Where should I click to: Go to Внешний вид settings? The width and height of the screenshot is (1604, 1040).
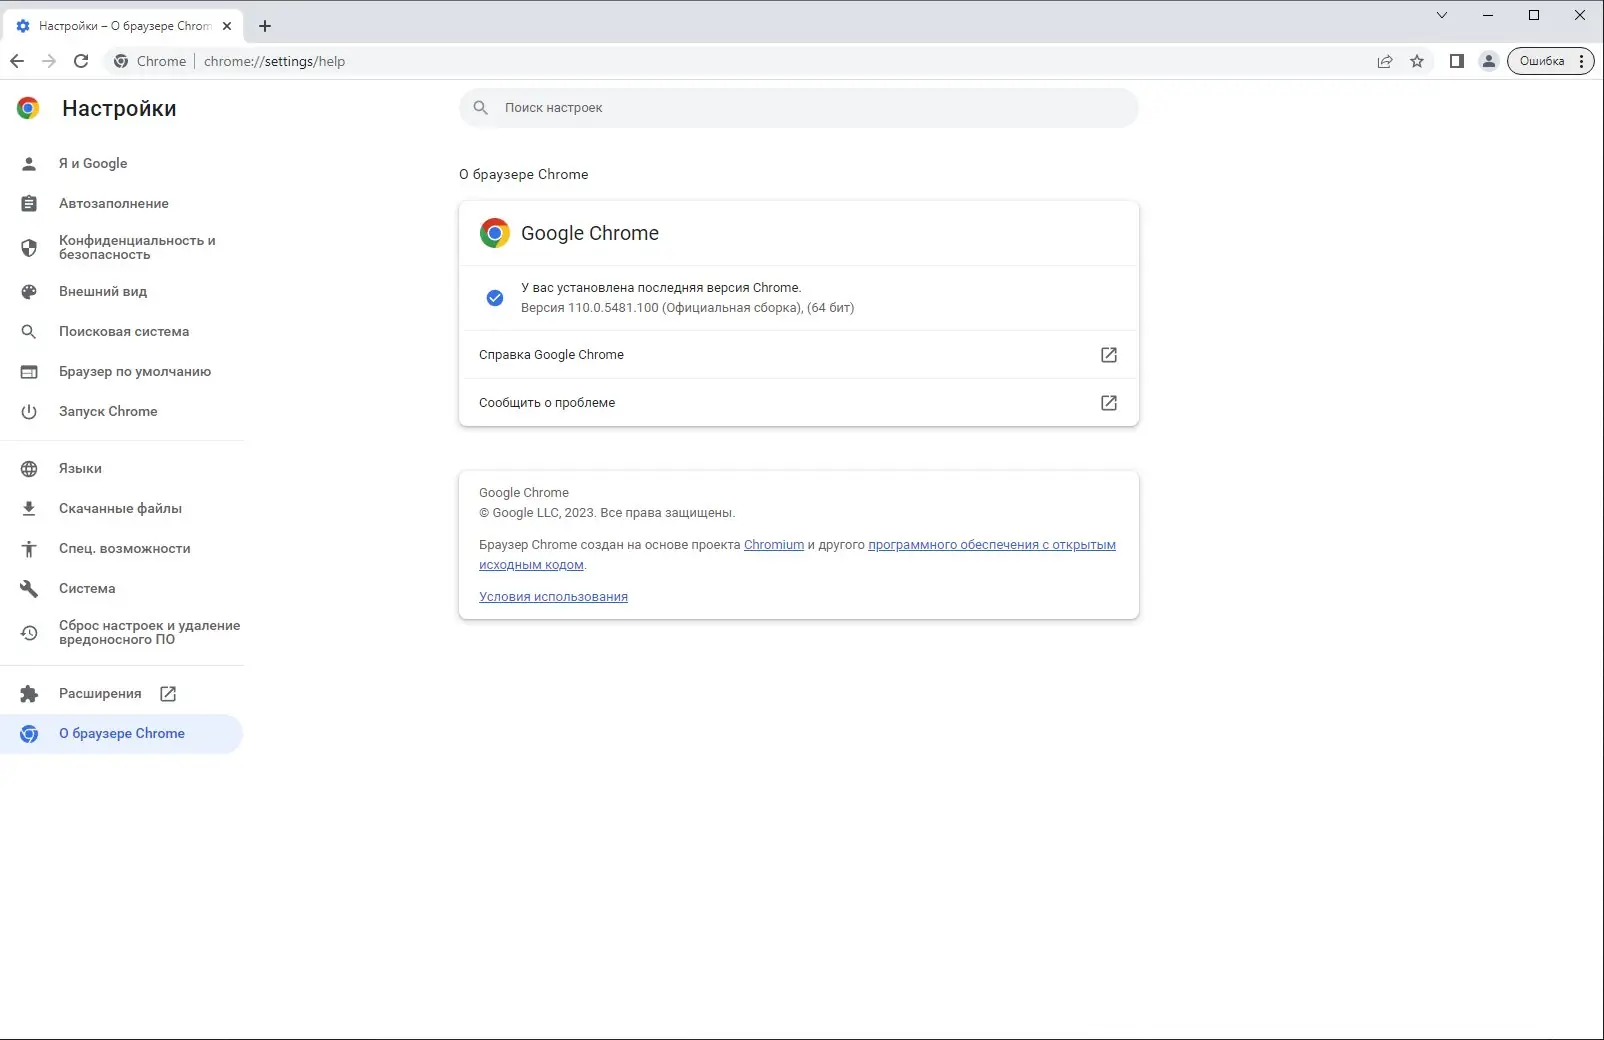pos(102,291)
